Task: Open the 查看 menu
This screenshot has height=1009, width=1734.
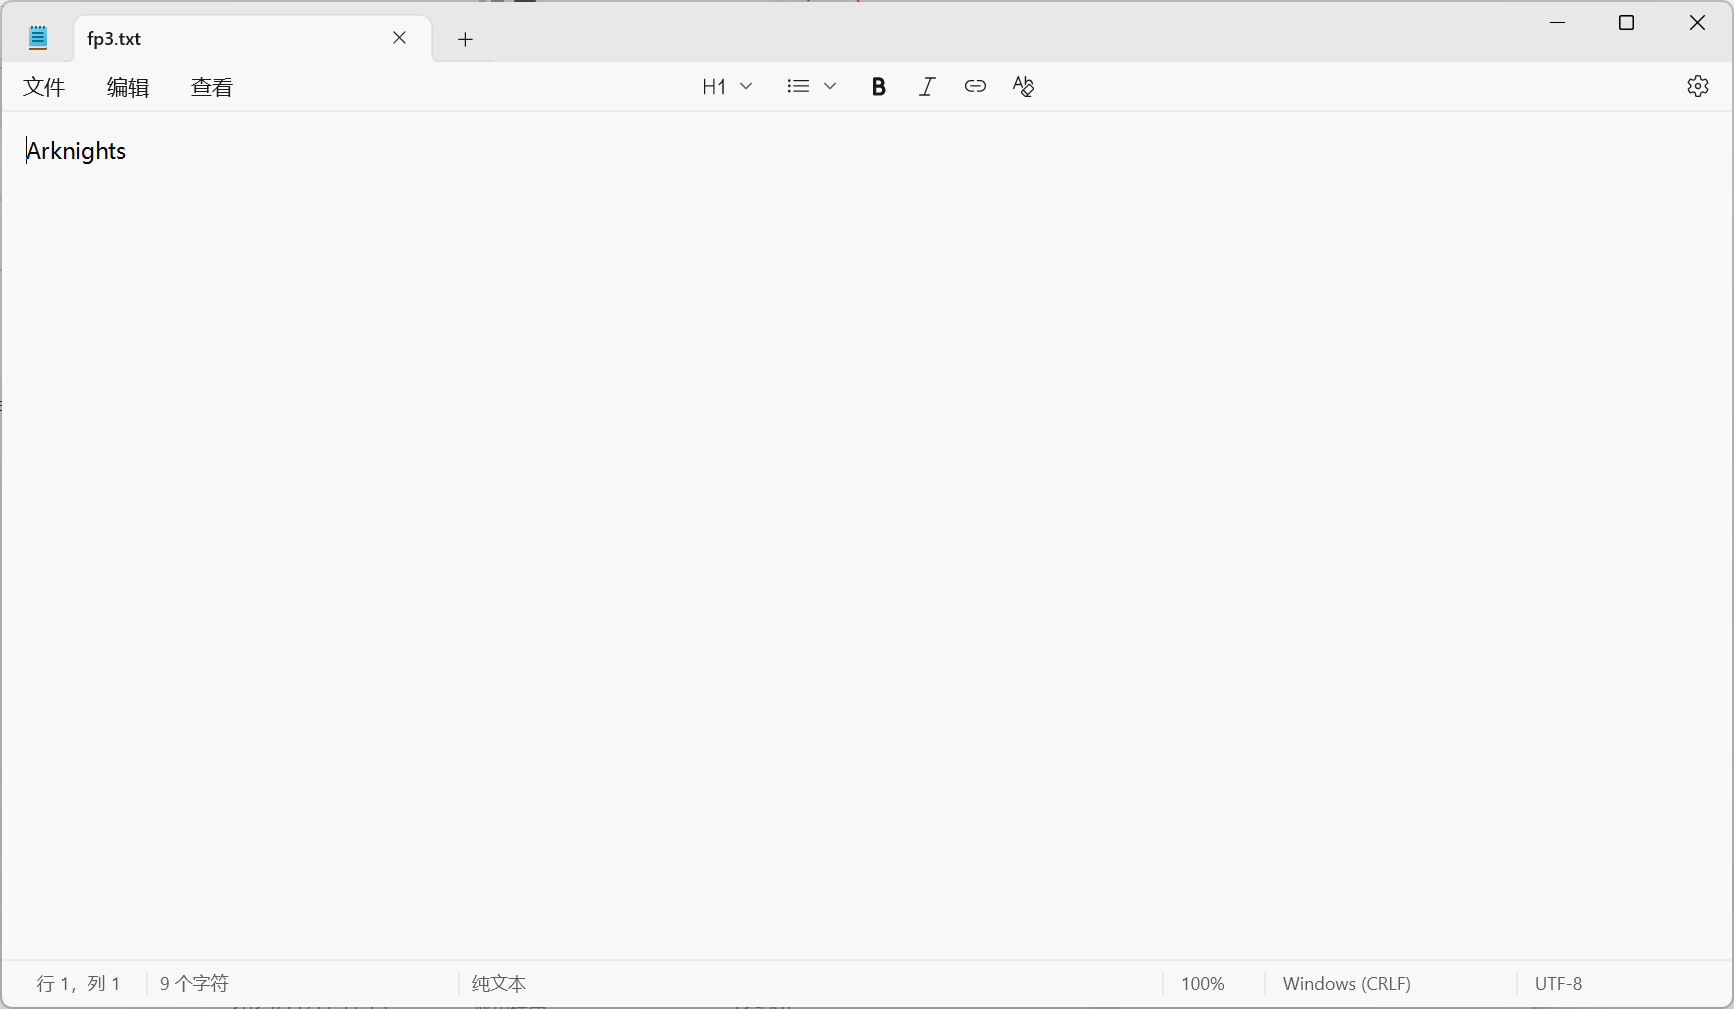Action: click(x=212, y=87)
